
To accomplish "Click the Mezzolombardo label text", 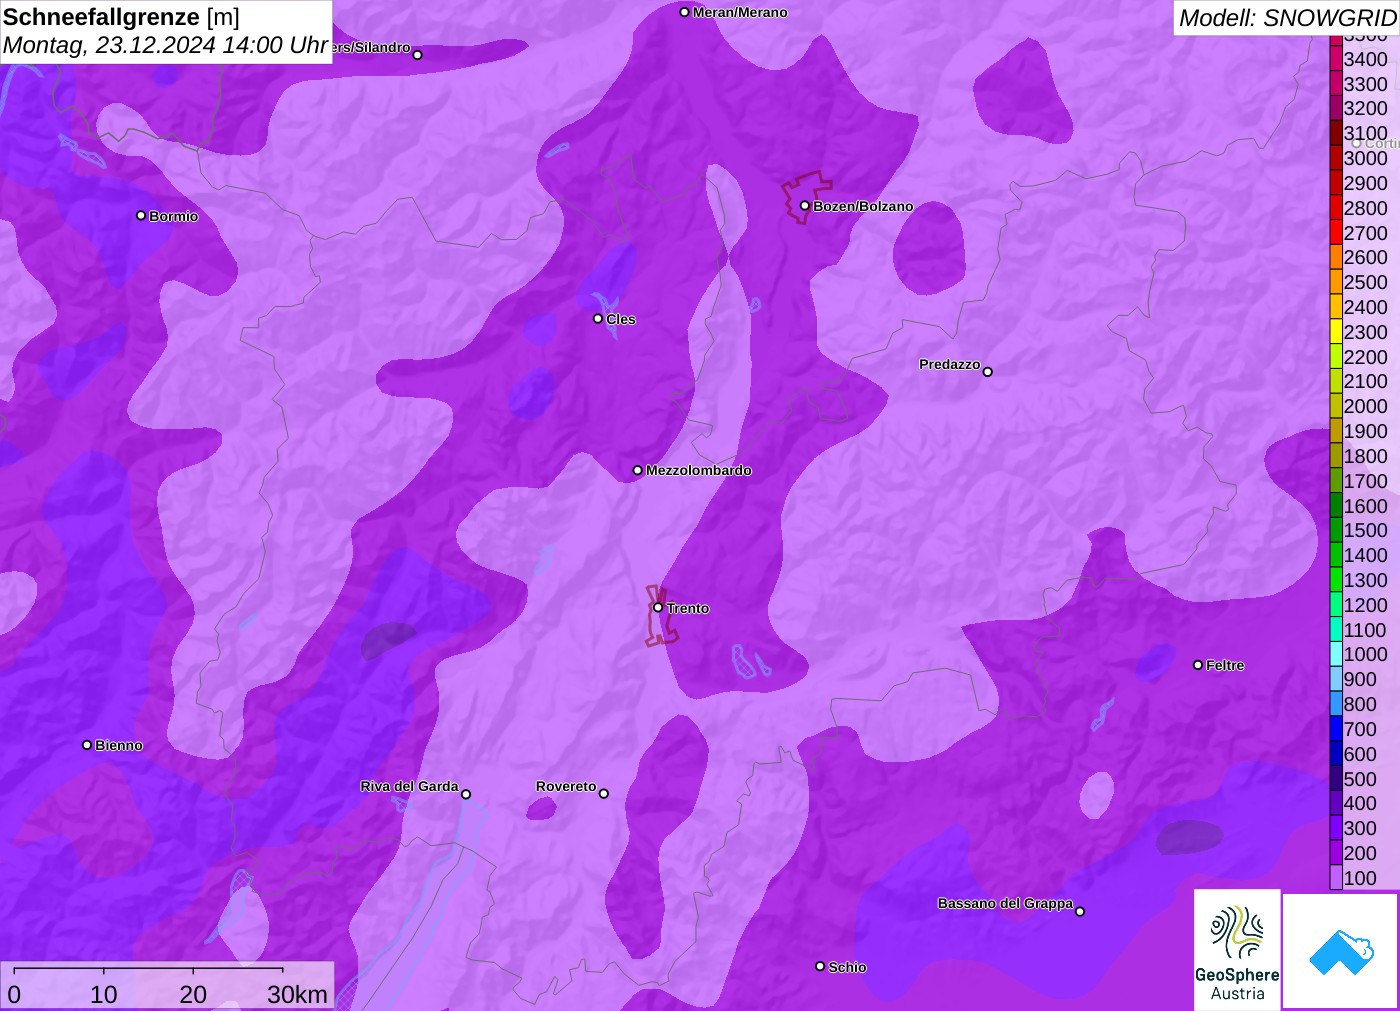I will point(699,470).
